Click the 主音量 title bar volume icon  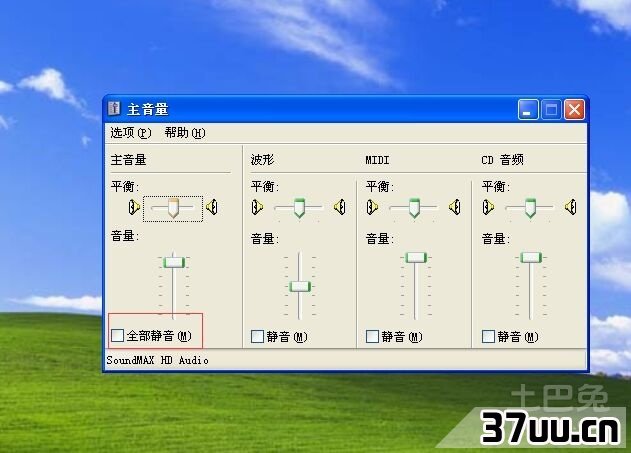point(114,109)
